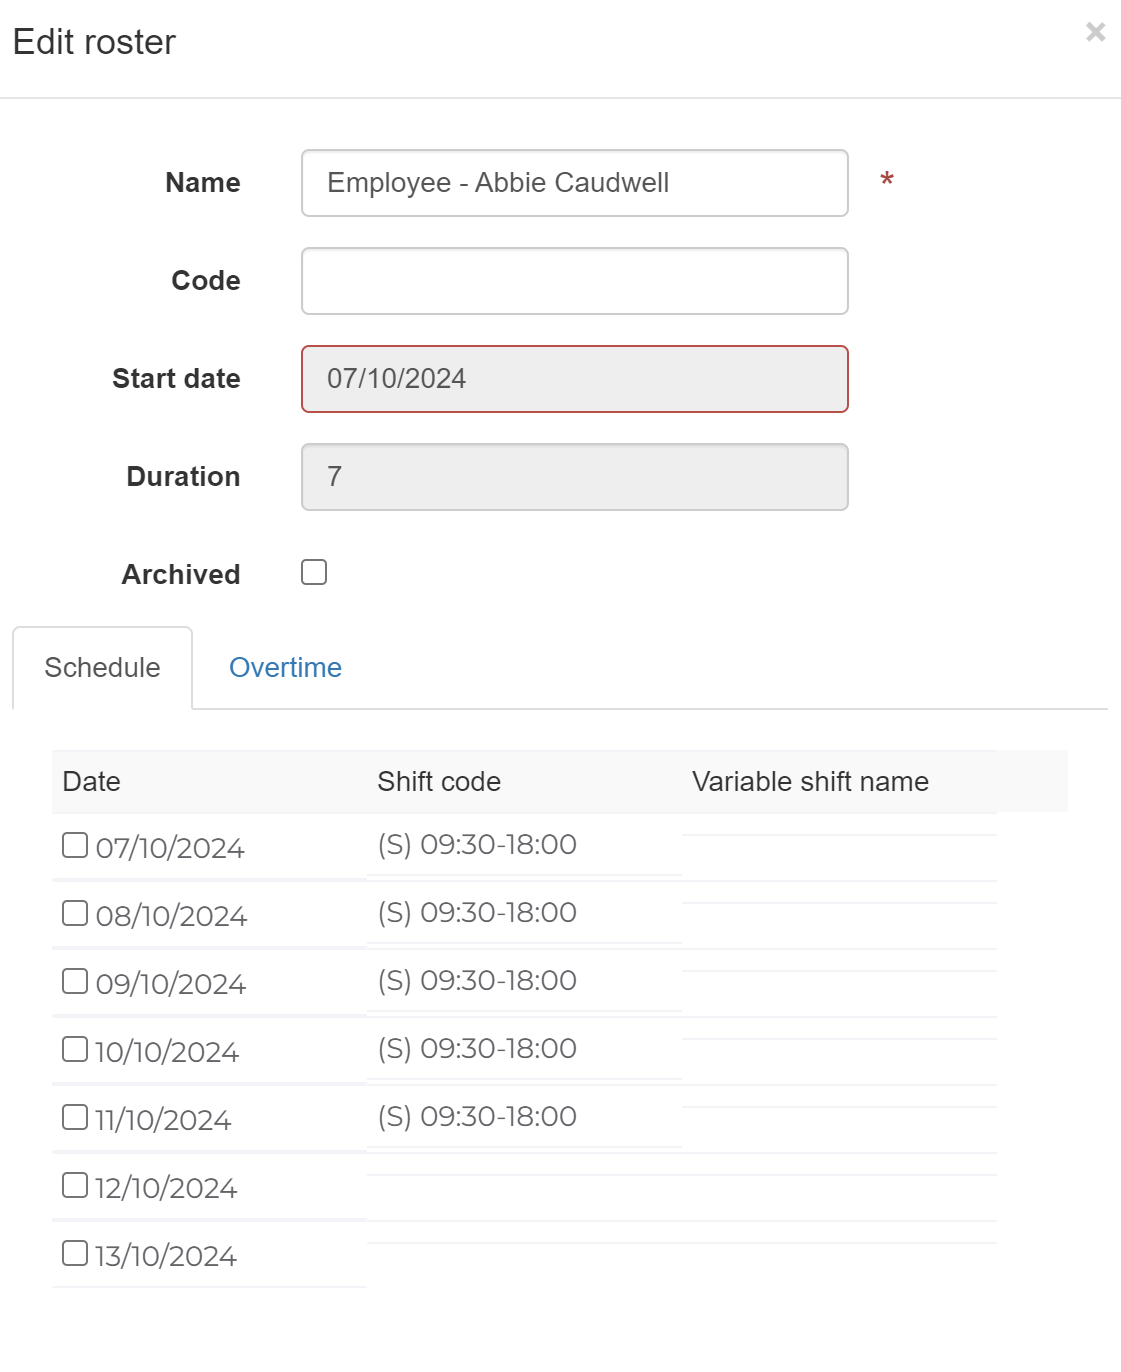1121x1372 pixels.
Task: Click the 07/10/2024 shift code cell
Action: (x=477, y=845)
